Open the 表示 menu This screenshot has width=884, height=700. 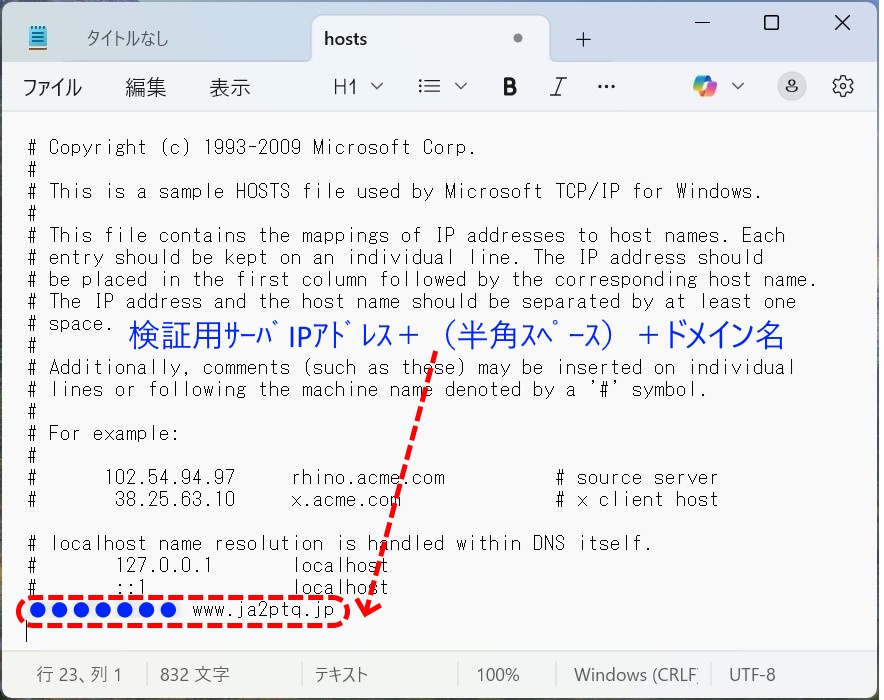[x=229, y=87]
